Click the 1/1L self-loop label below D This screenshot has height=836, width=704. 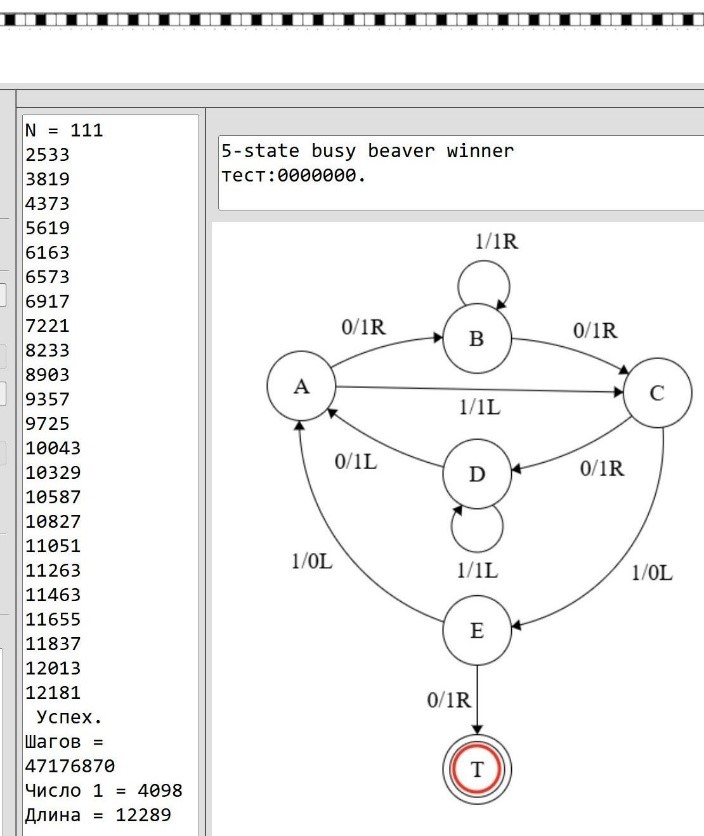(477, 570)
